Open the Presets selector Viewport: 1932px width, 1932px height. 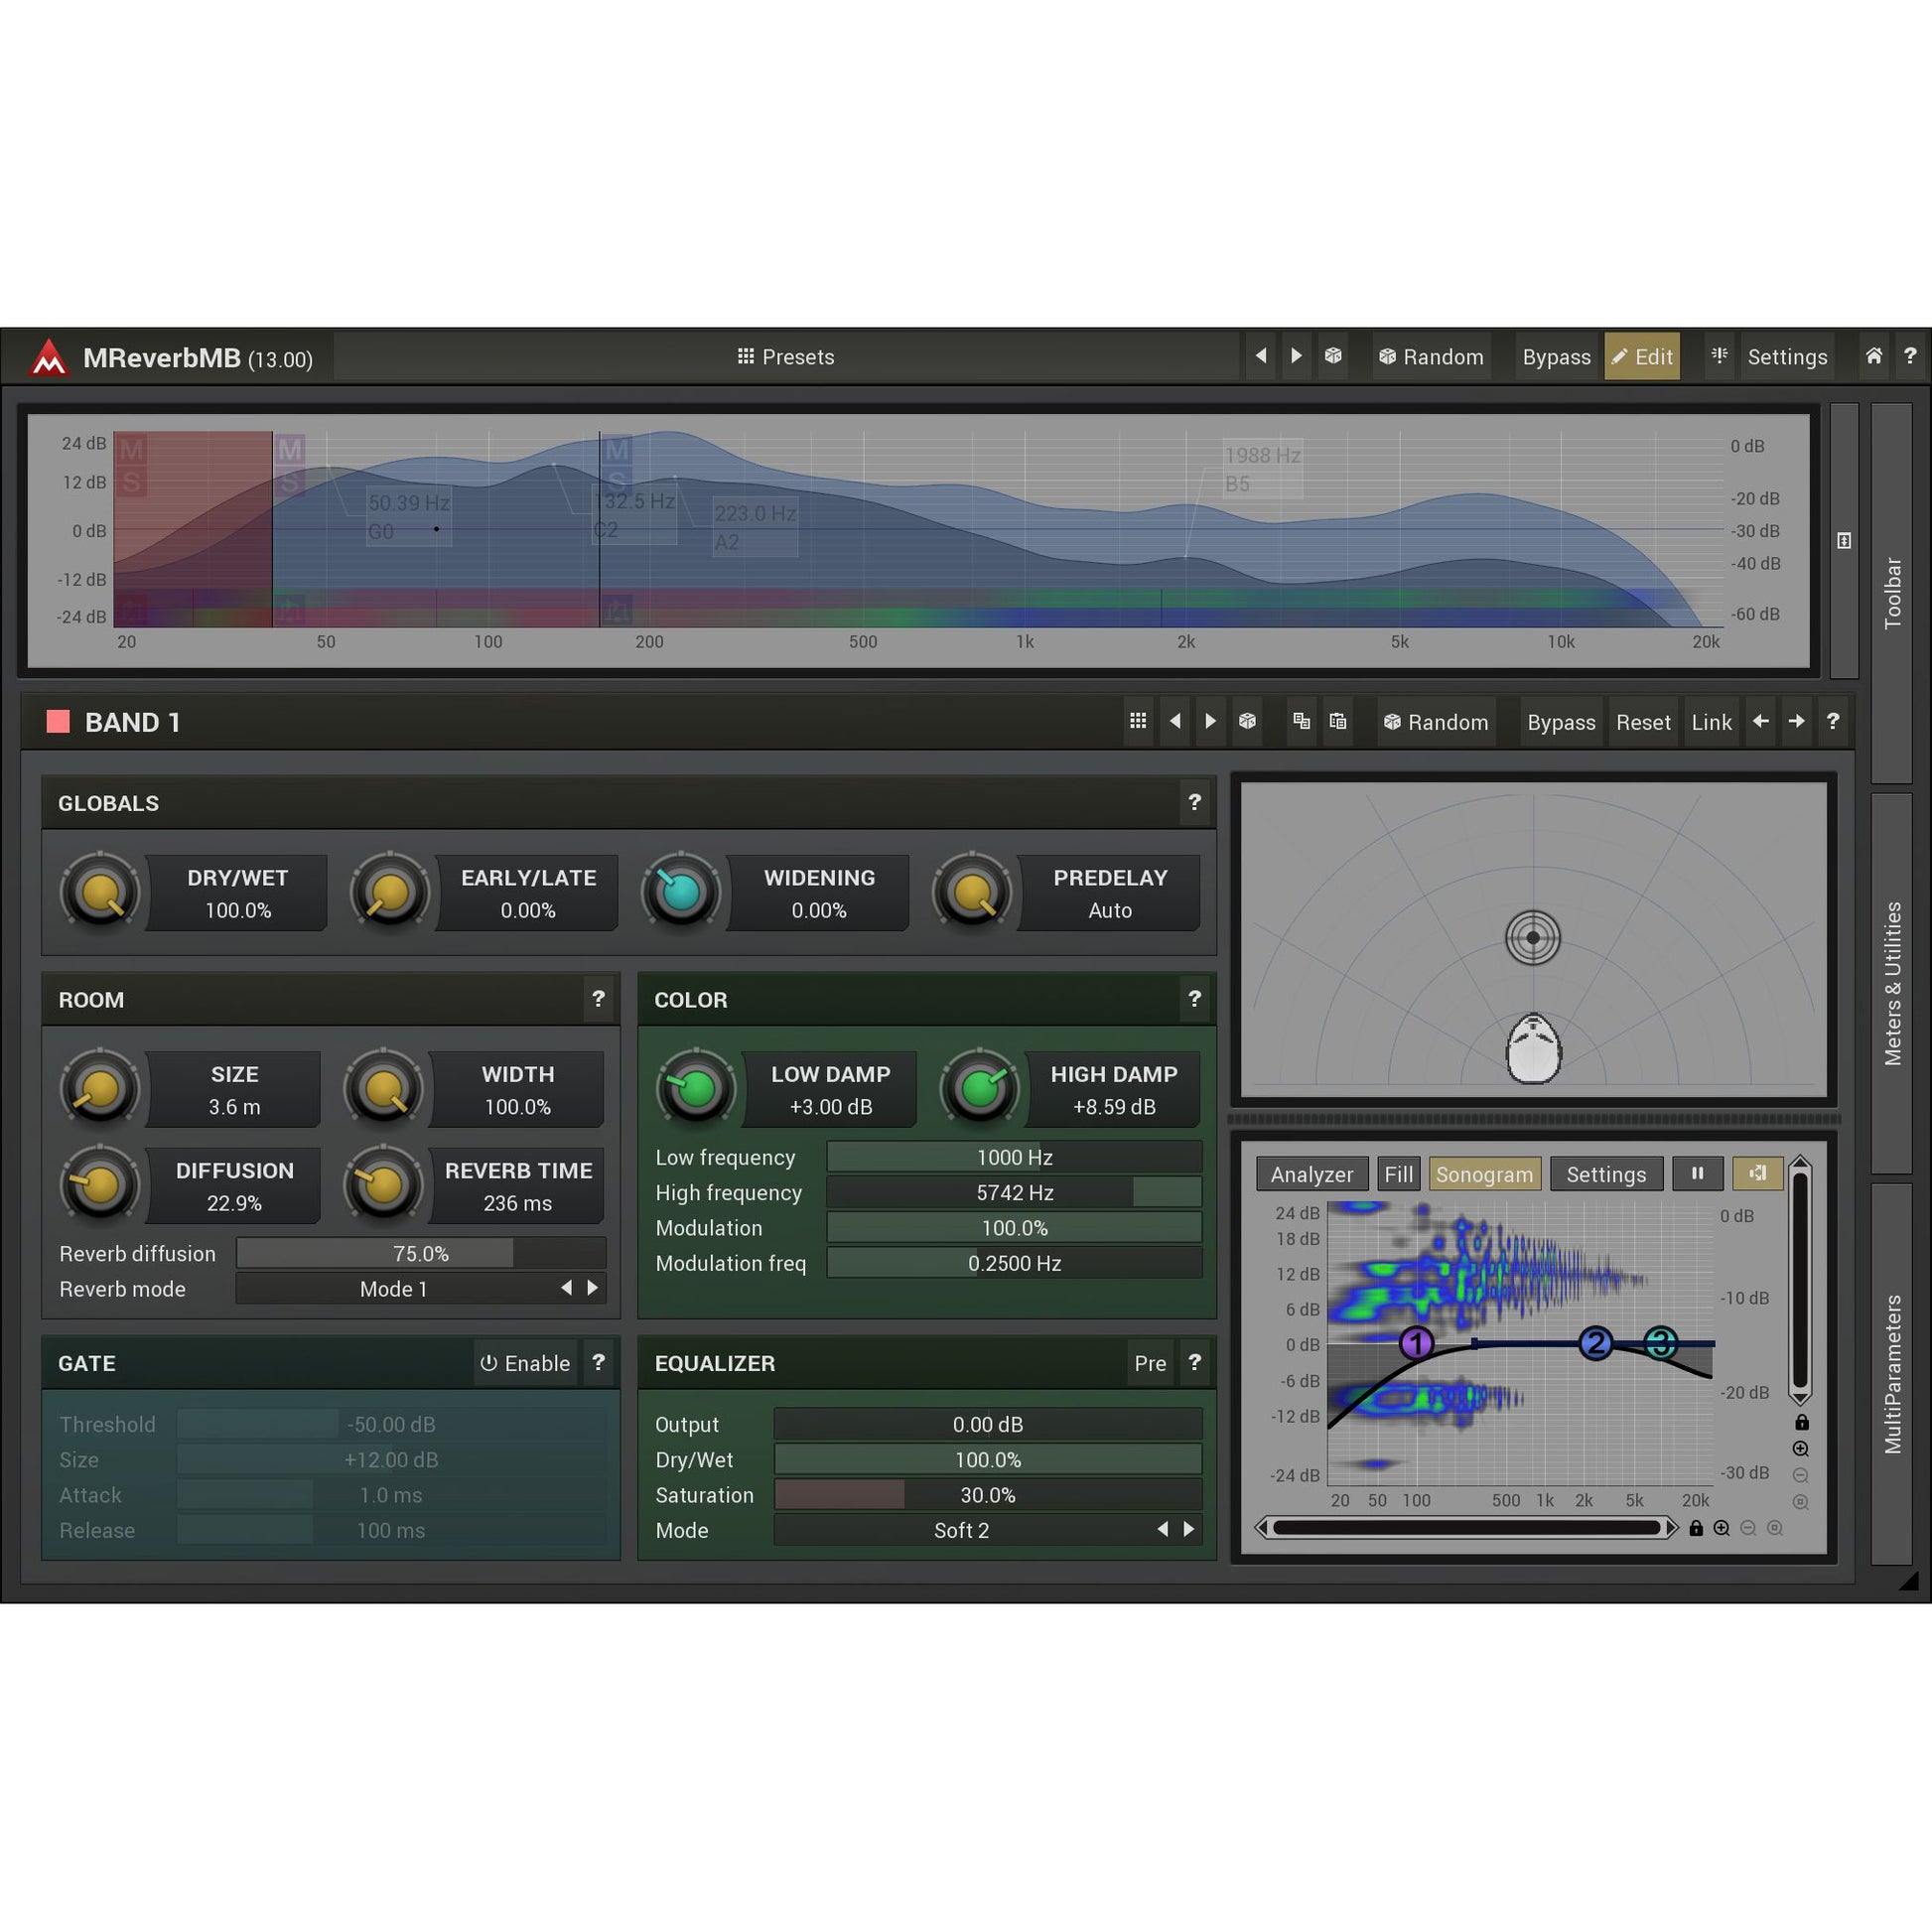pos(786,357)
